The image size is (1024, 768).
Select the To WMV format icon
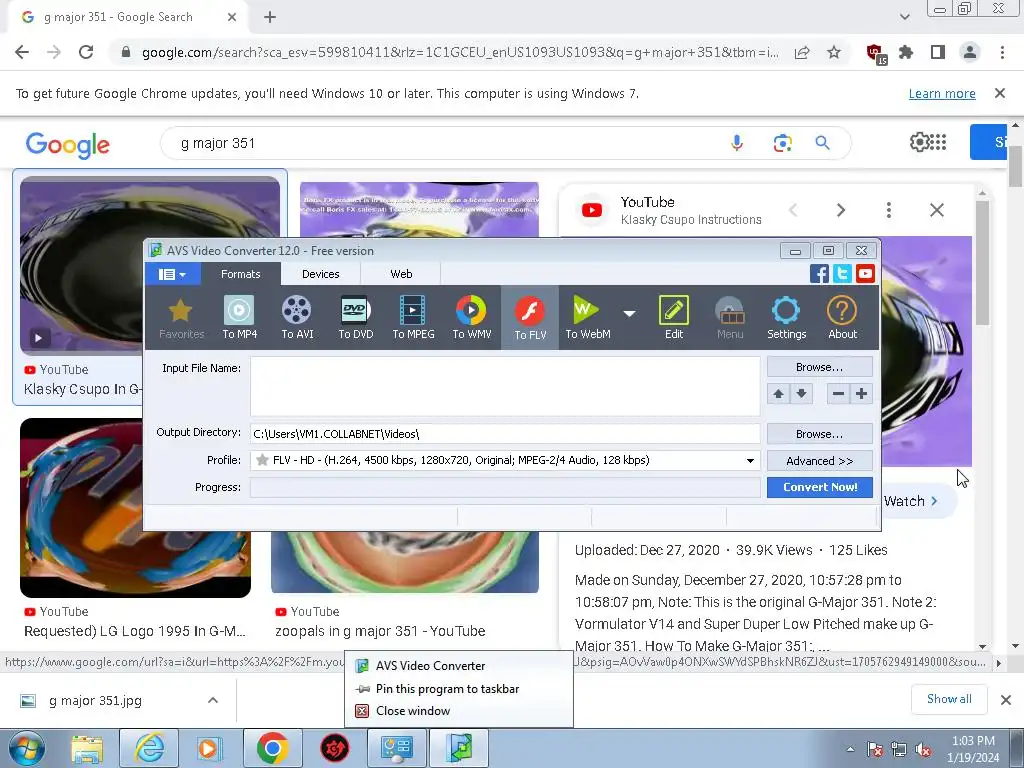[x=472, y=317]
